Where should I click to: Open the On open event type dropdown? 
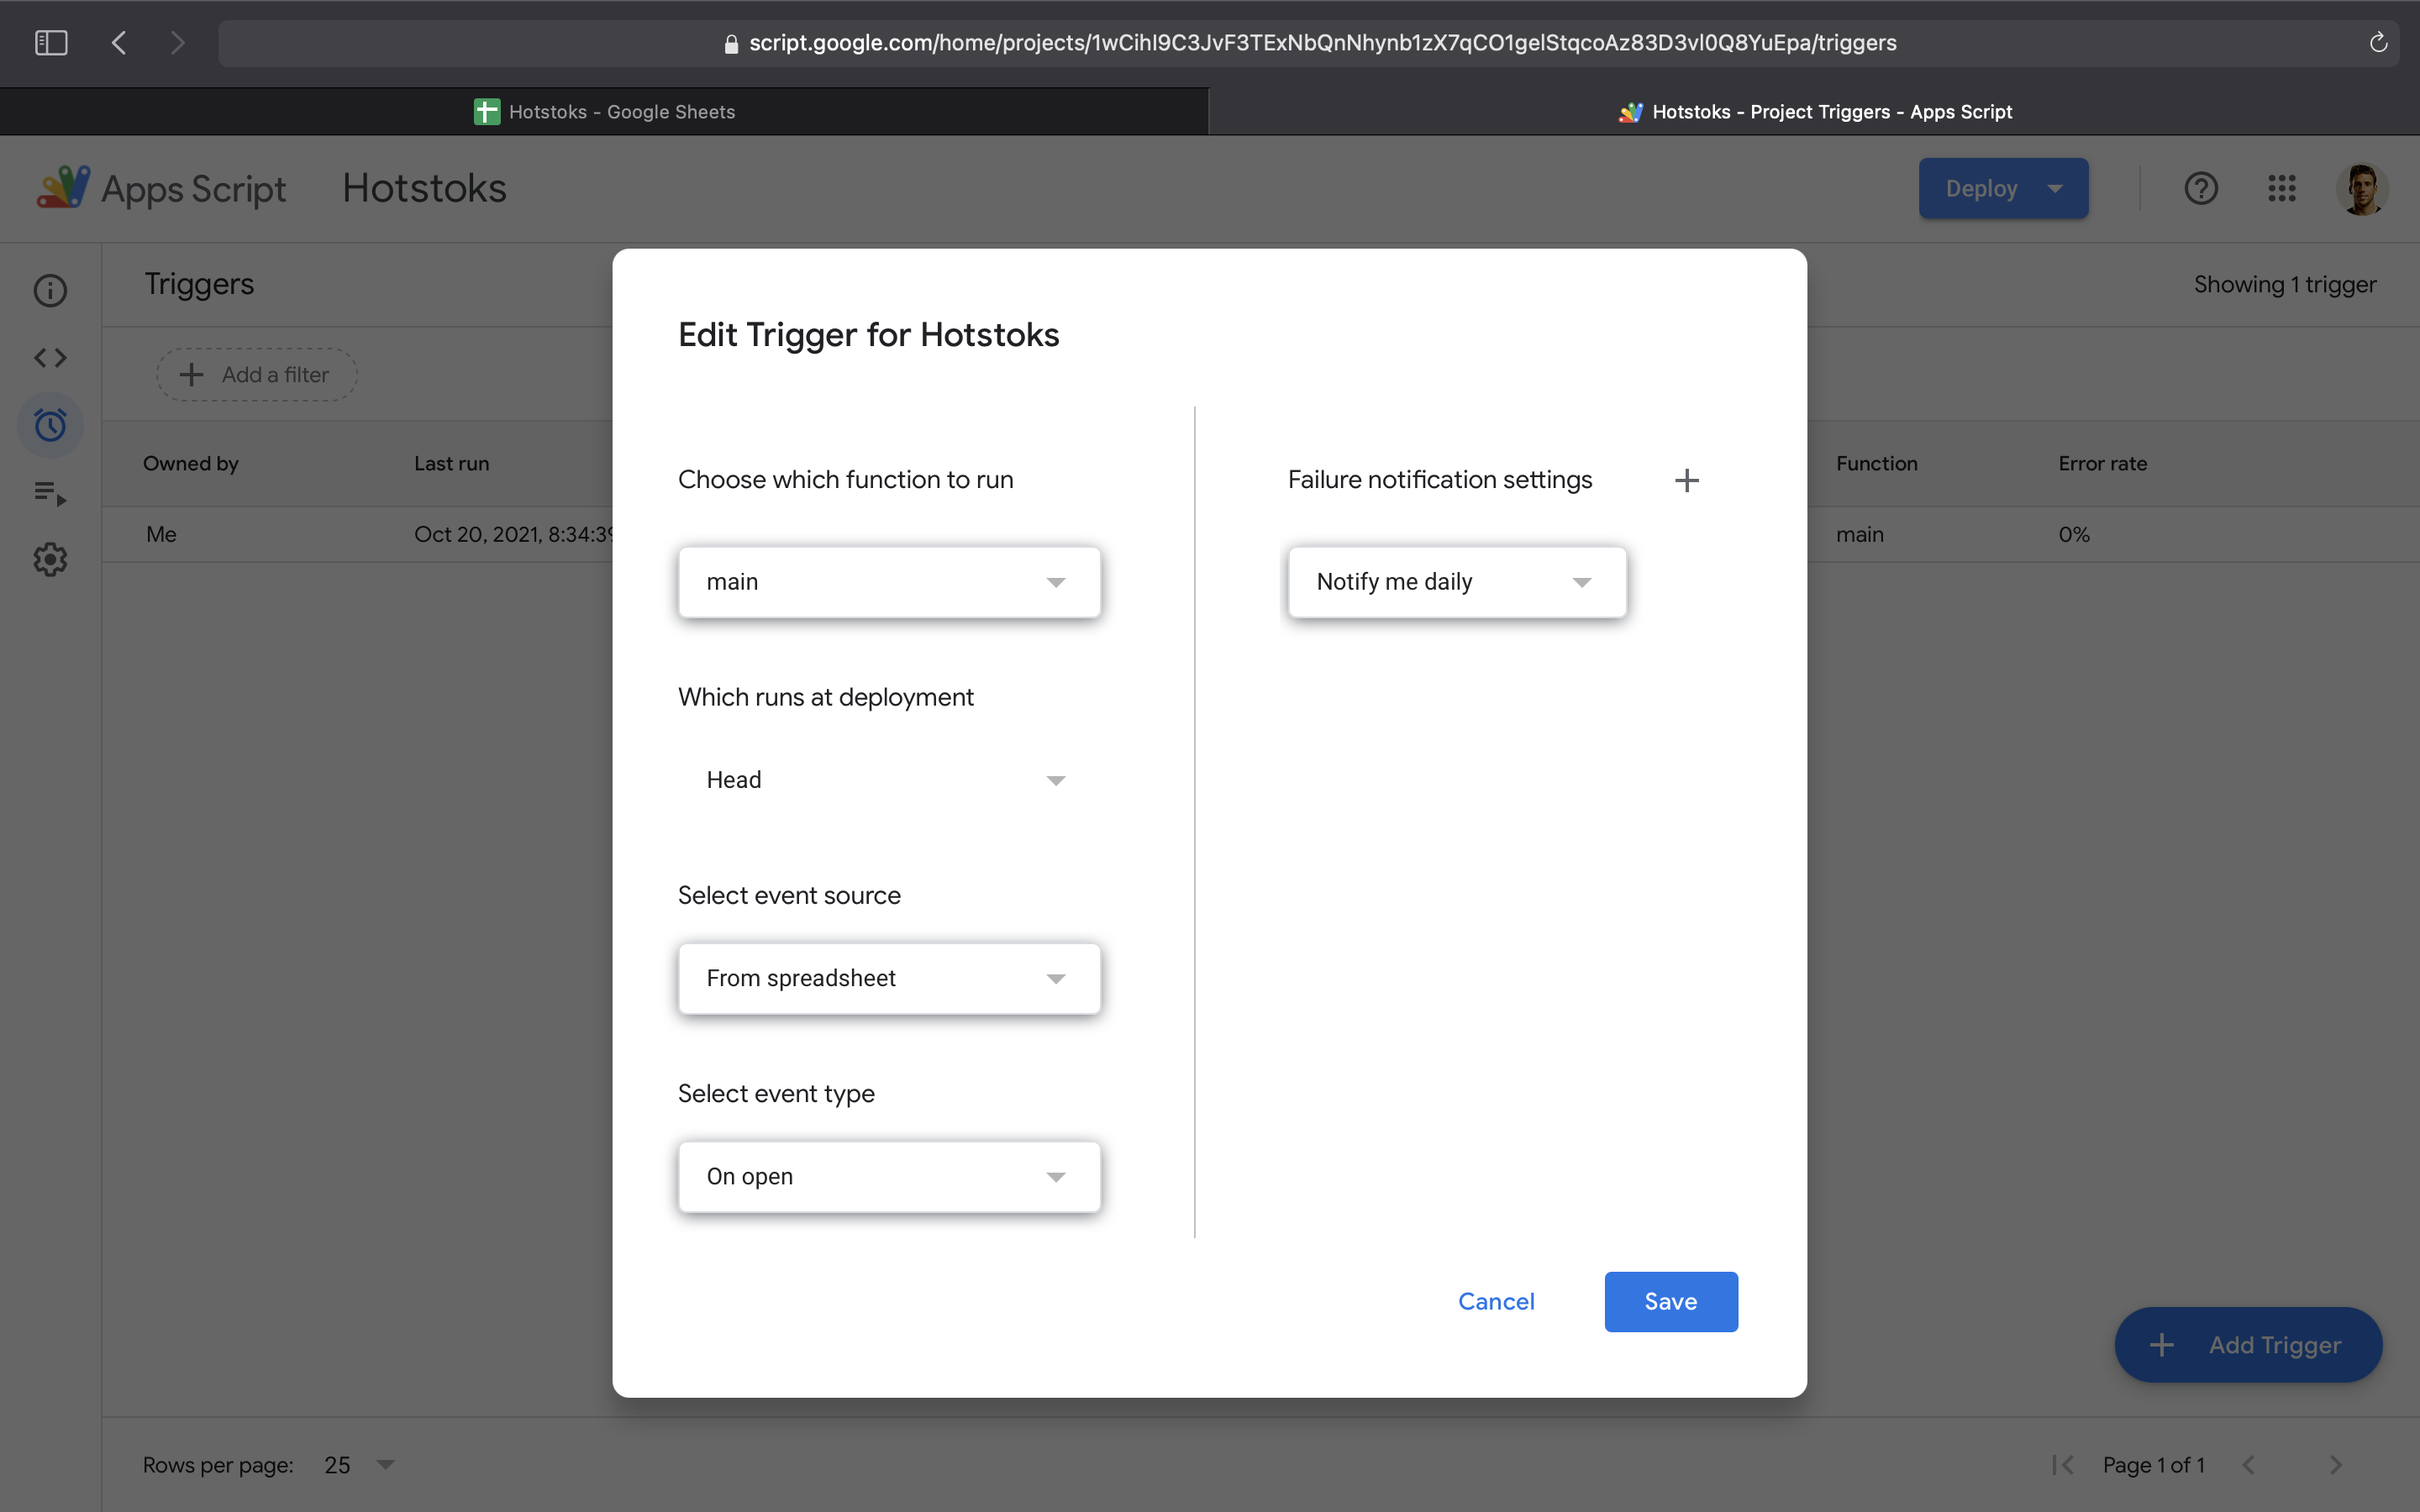(x=889, y=1176)
